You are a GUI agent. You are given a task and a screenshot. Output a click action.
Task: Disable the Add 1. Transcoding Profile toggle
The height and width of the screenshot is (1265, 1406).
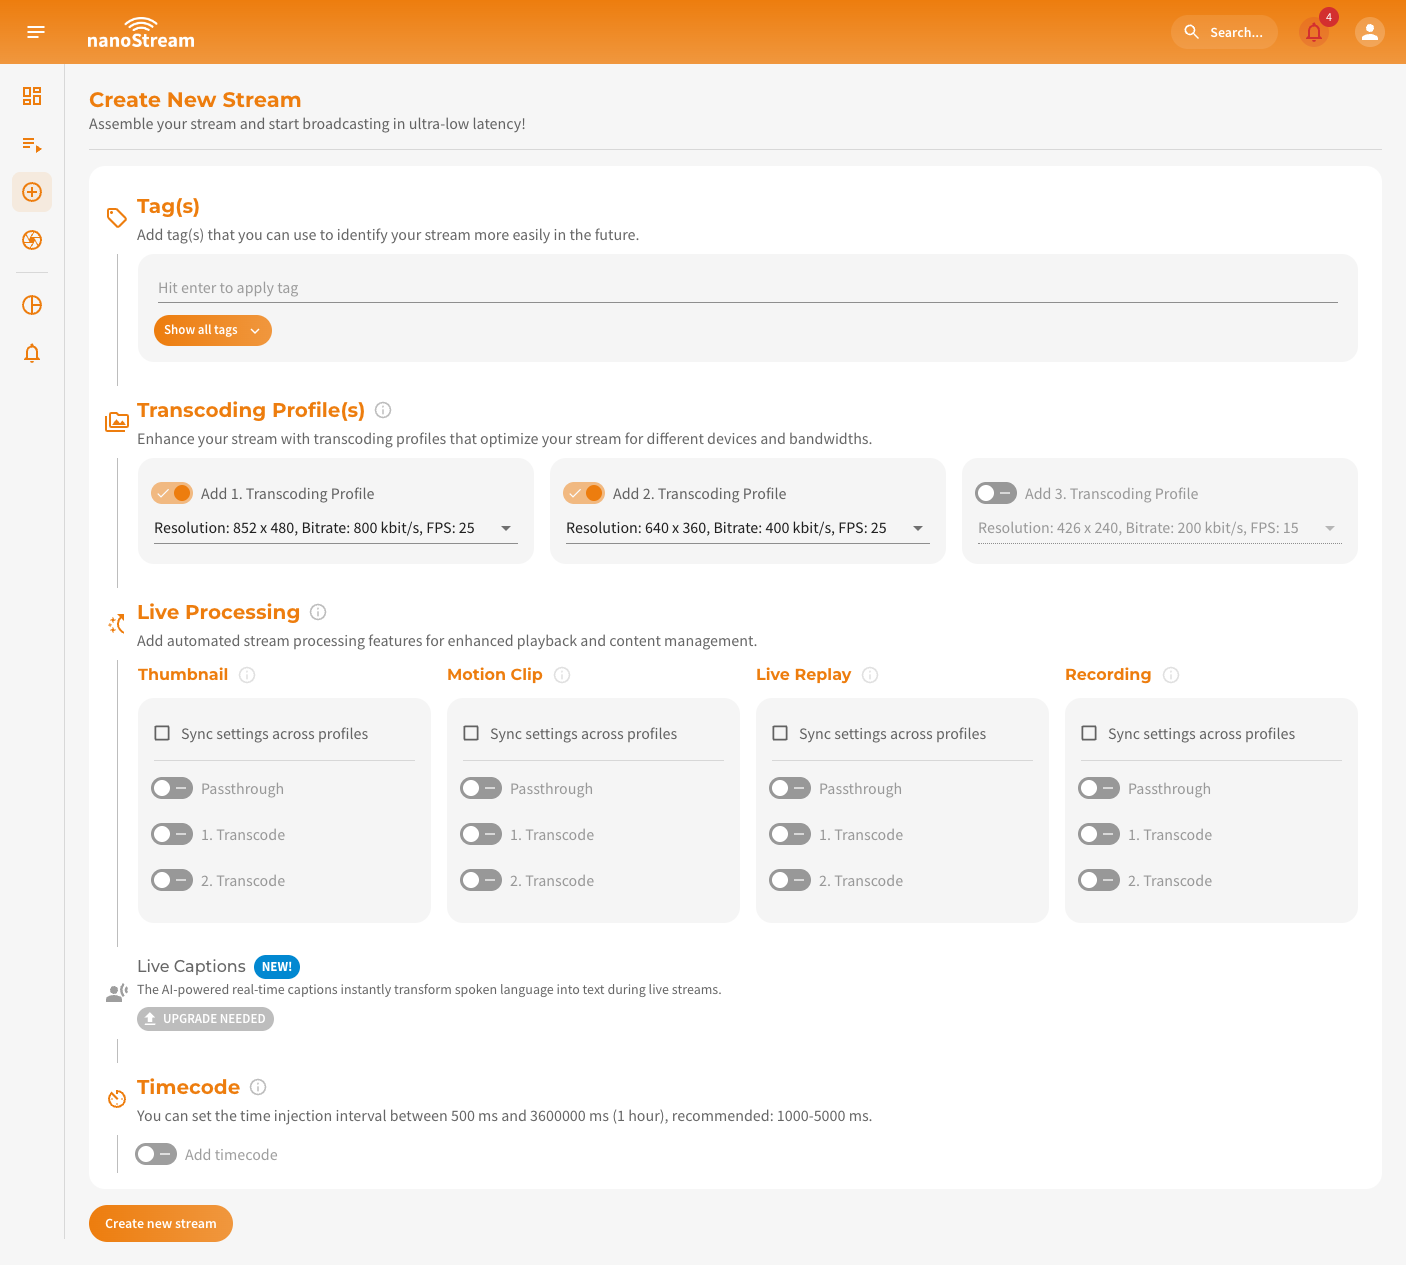172,493
